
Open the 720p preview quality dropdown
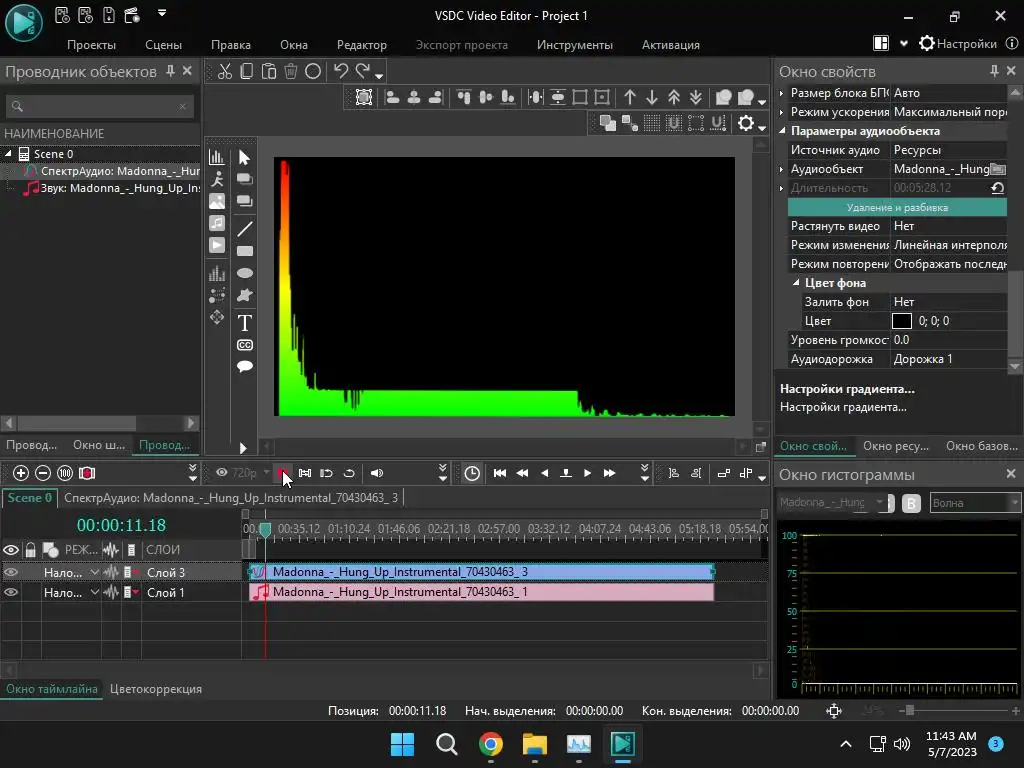tap(266, 472)
